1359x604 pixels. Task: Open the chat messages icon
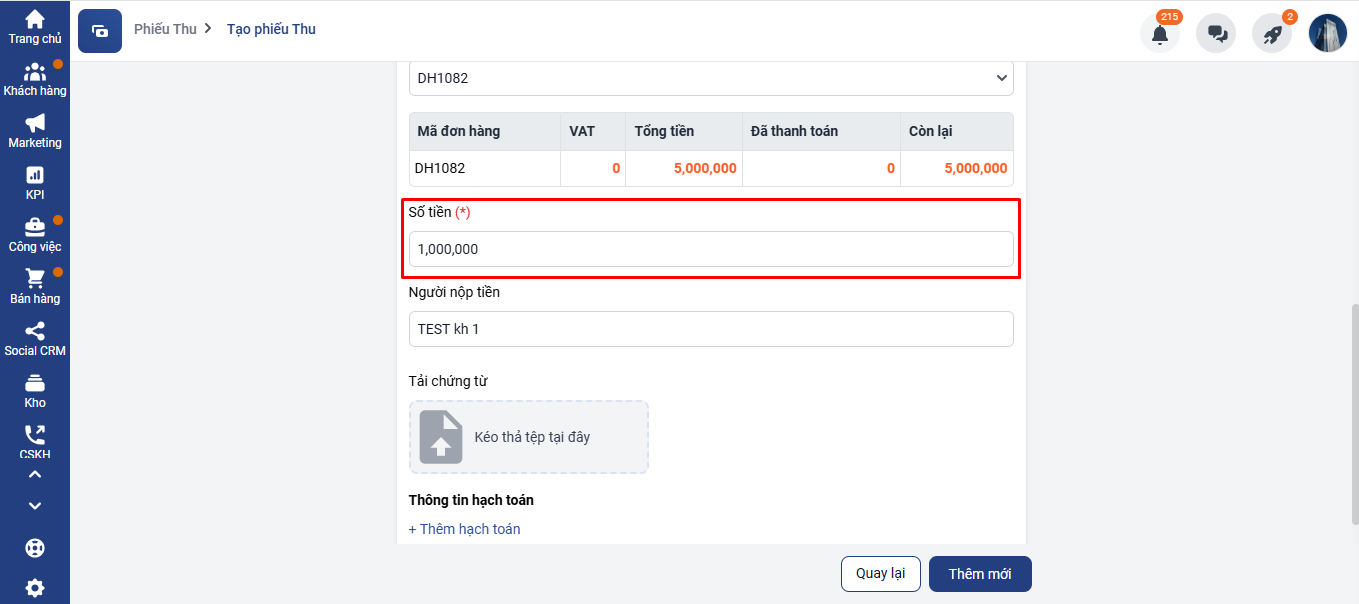1216,33
